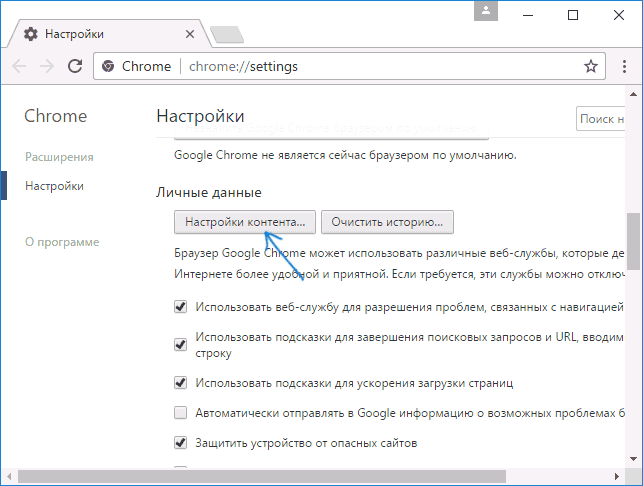Image resolution: width=643 pixels, height=486 pixels.
Task: Click the horizontal scrollbar thumb
Action: 262,477
